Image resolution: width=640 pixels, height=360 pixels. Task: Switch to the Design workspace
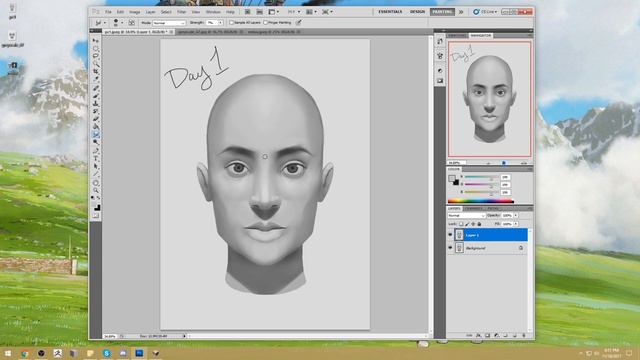coord(417,12)
